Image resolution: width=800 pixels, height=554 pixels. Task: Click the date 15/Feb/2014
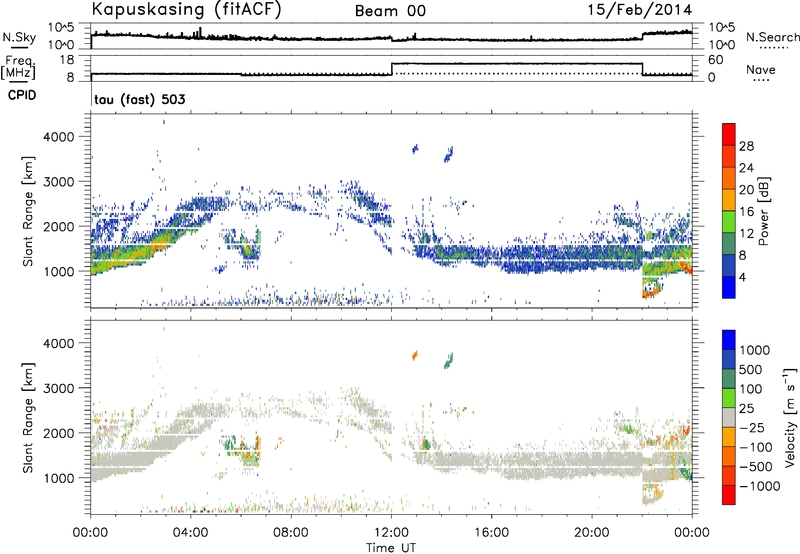pos(640,10)
